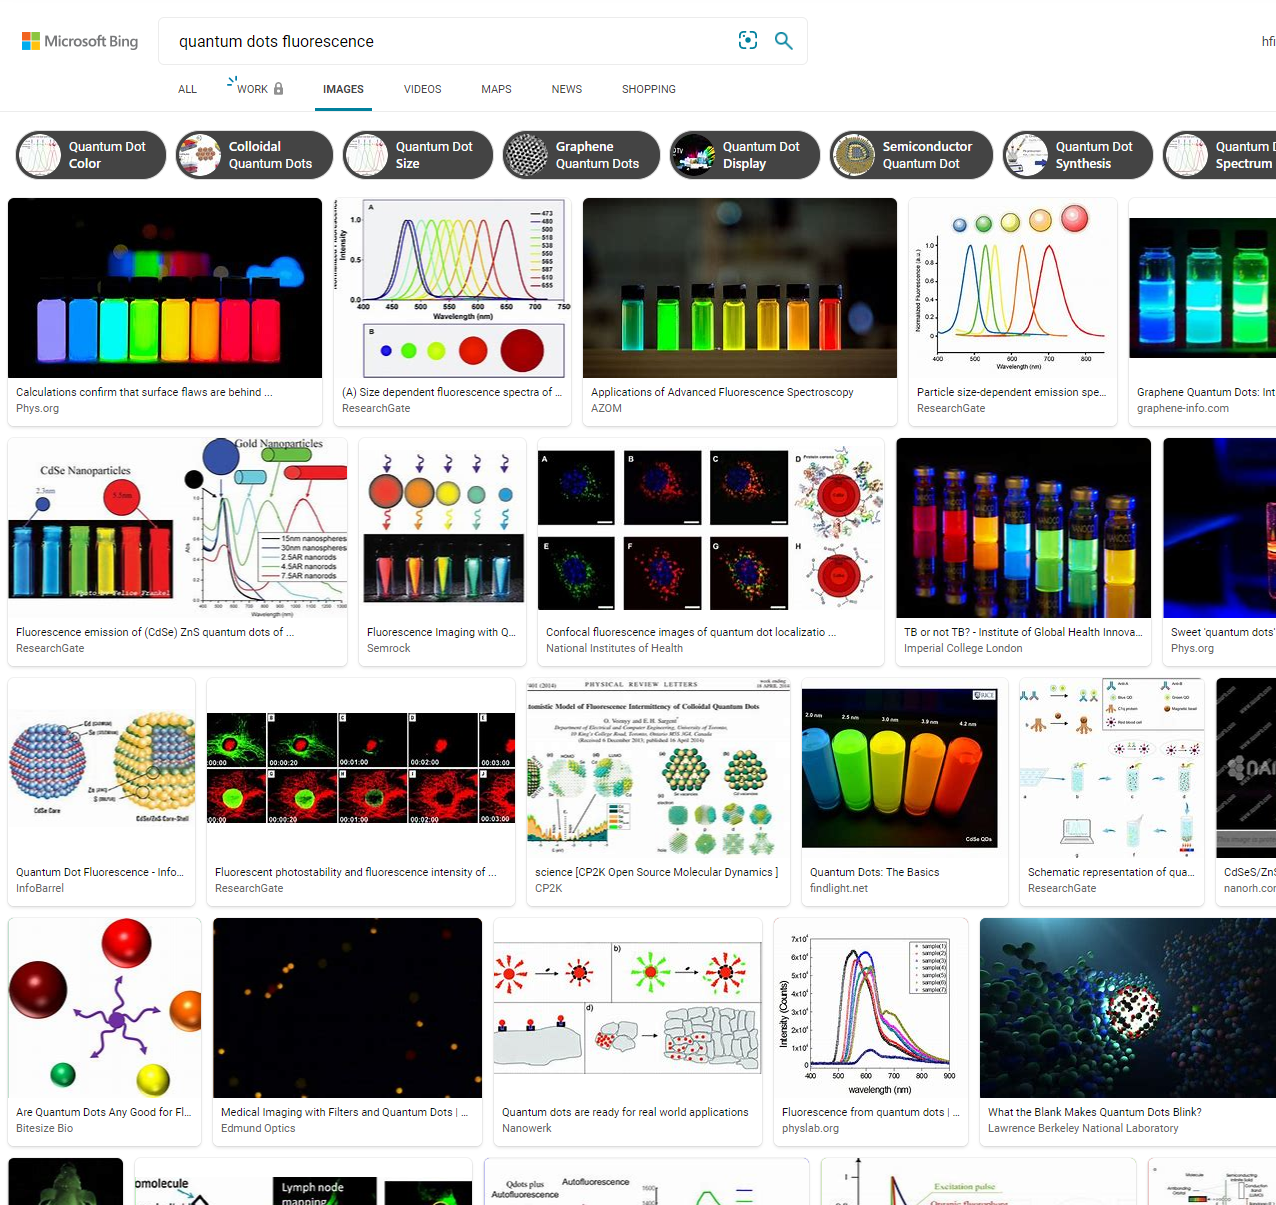1276x1205 pixels.
Task: Click 'Quantum Dots: The Basics' caption
Action: tap(875, 872)
